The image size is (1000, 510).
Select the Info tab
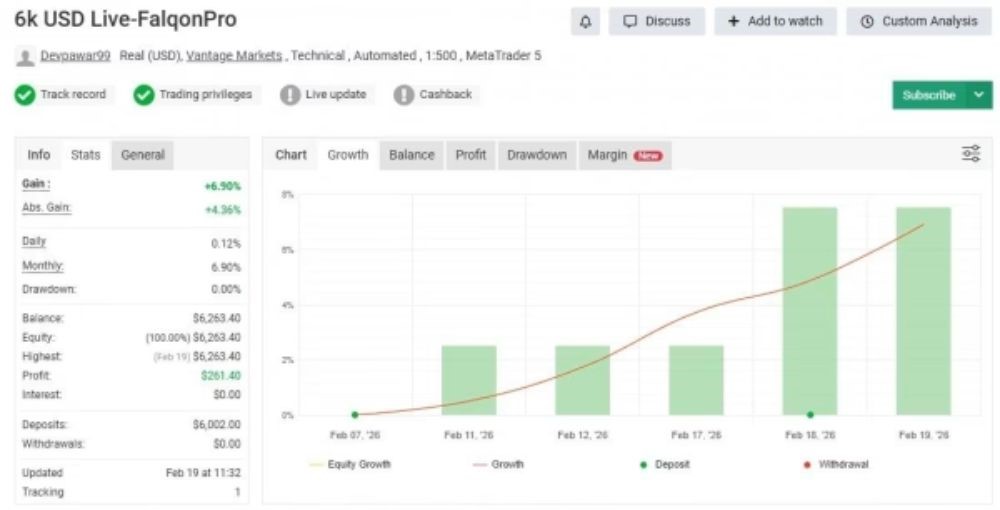[39, 155]
